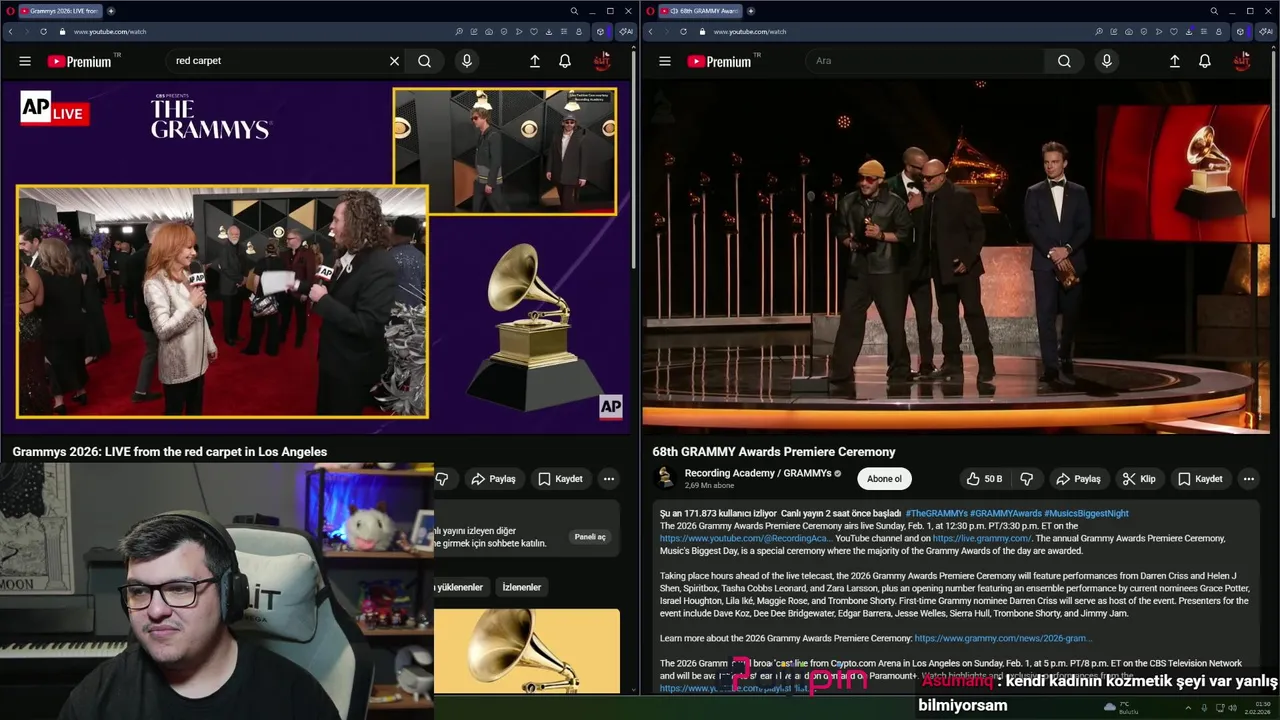Dislike the 68th GRAMMY Awards video
Image resolution: width=1280 pixels, height=720 pixels.
1026,479
